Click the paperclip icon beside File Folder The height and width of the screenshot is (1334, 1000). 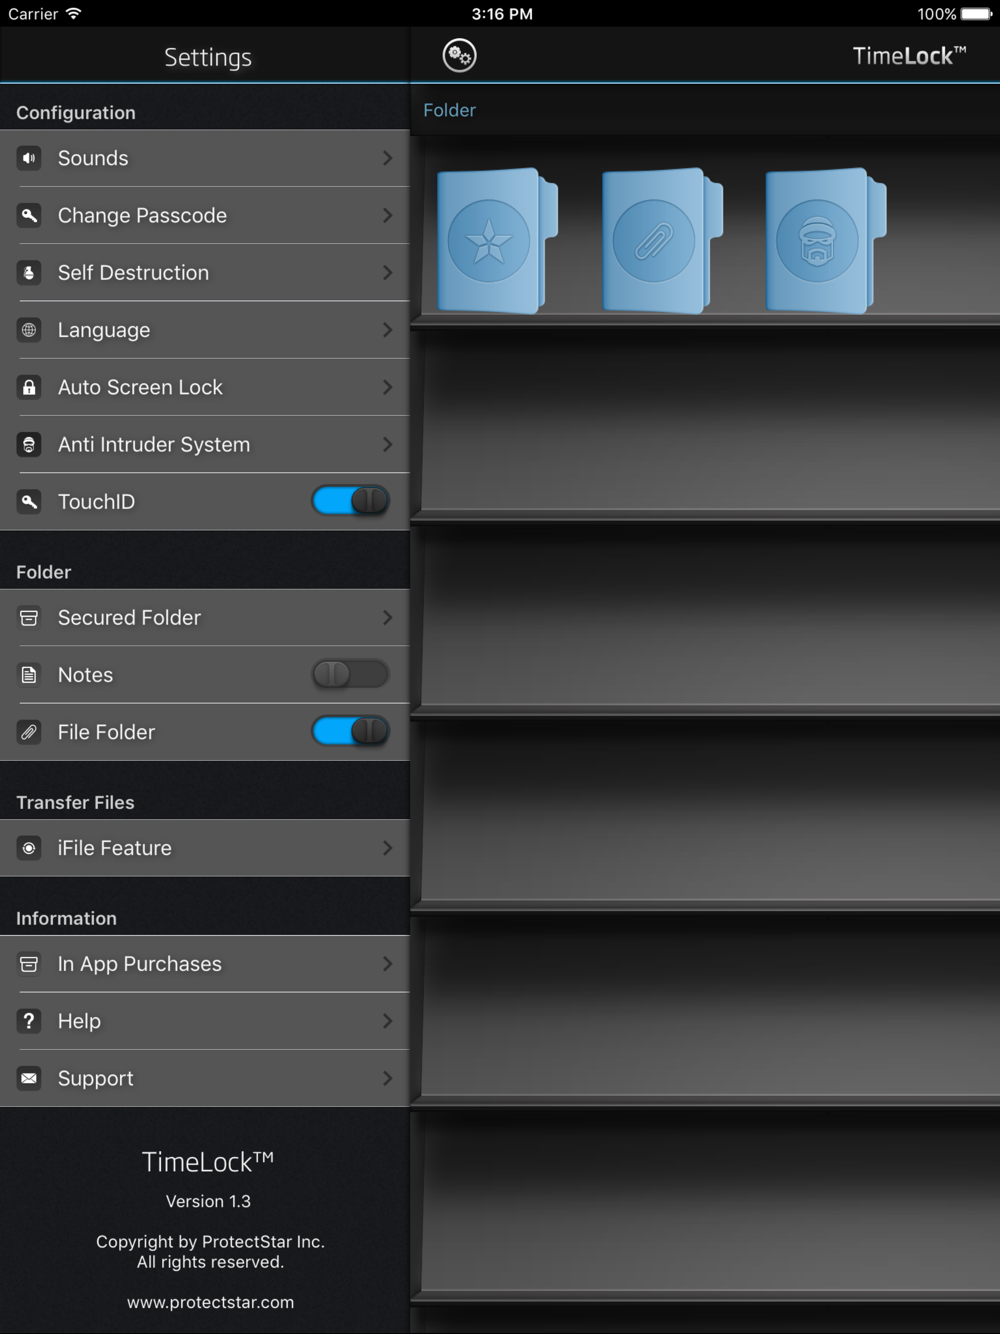point(29,732)
